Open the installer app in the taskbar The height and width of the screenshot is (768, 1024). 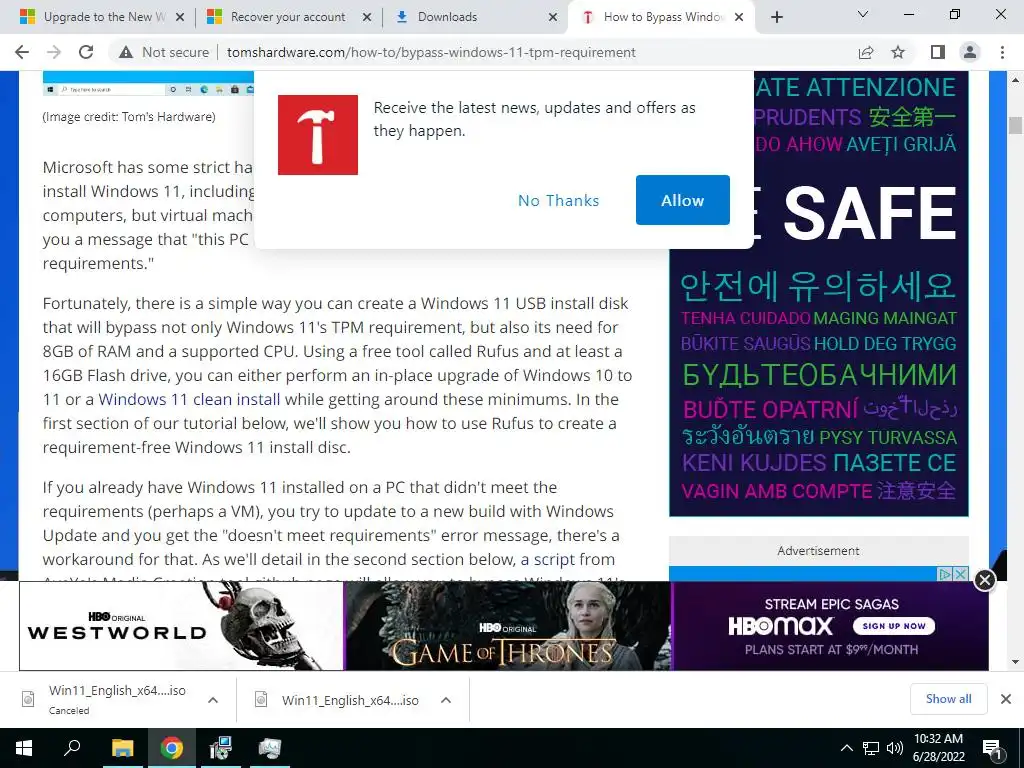pyautogui.click(x=220, y=748)
